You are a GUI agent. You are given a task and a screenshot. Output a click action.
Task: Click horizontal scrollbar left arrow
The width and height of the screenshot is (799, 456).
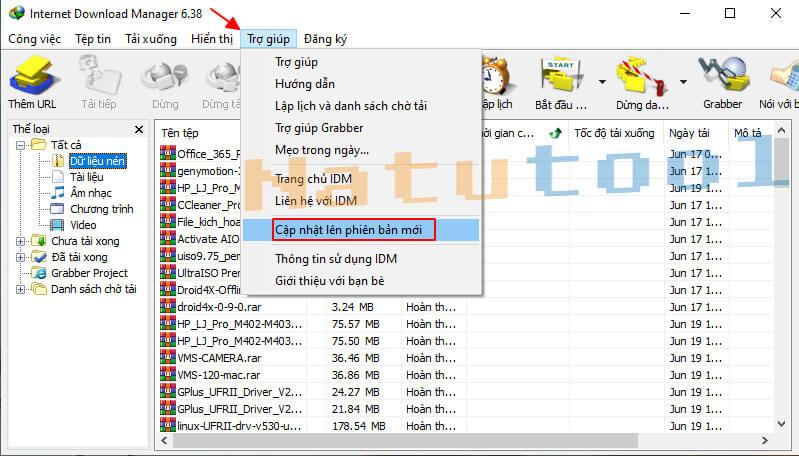click(x=164, y=440)
